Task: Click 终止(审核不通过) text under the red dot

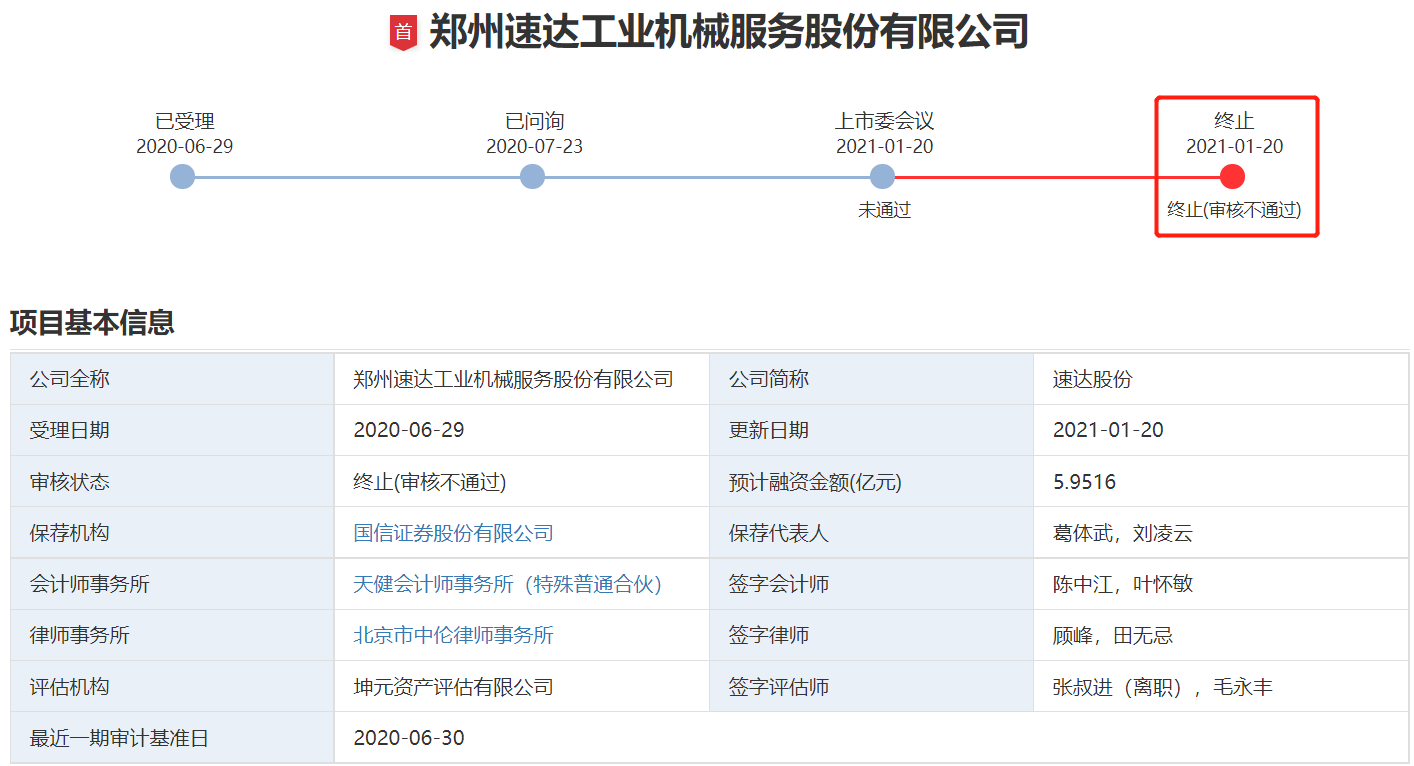Action: 1234,210
